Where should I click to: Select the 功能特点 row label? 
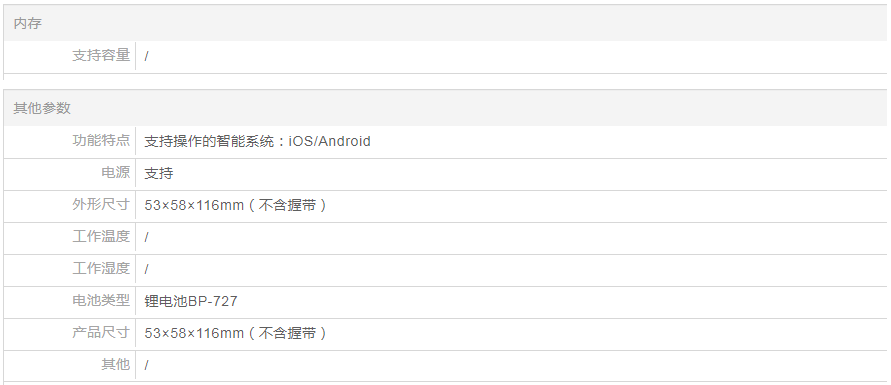101,140
